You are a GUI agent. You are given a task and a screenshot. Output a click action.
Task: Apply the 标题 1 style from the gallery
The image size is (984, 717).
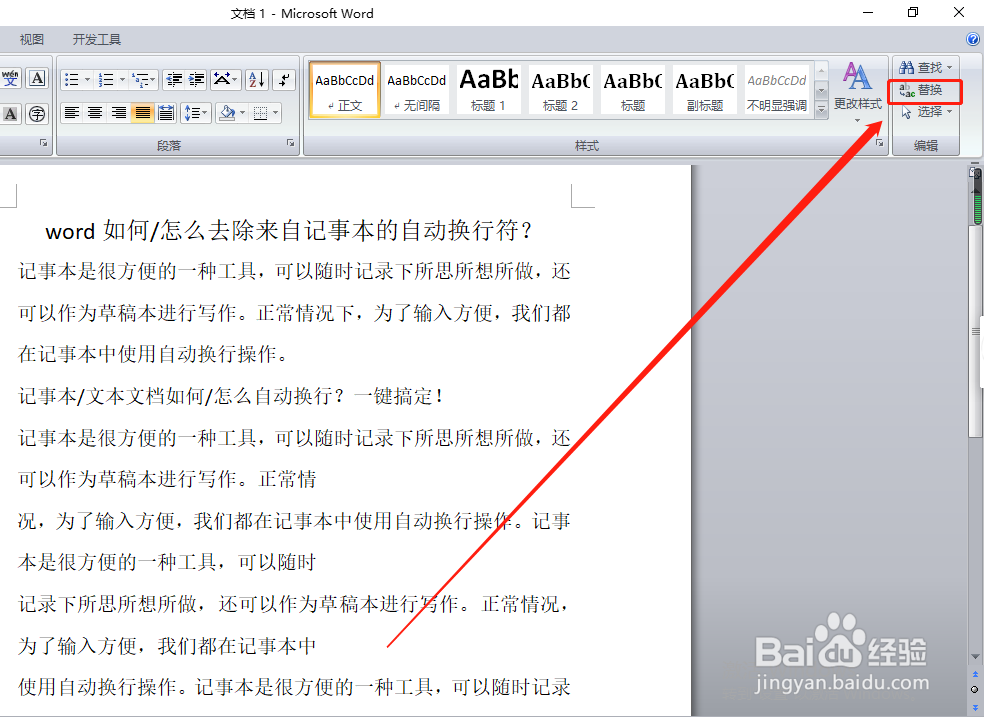[x=488, y=88]
